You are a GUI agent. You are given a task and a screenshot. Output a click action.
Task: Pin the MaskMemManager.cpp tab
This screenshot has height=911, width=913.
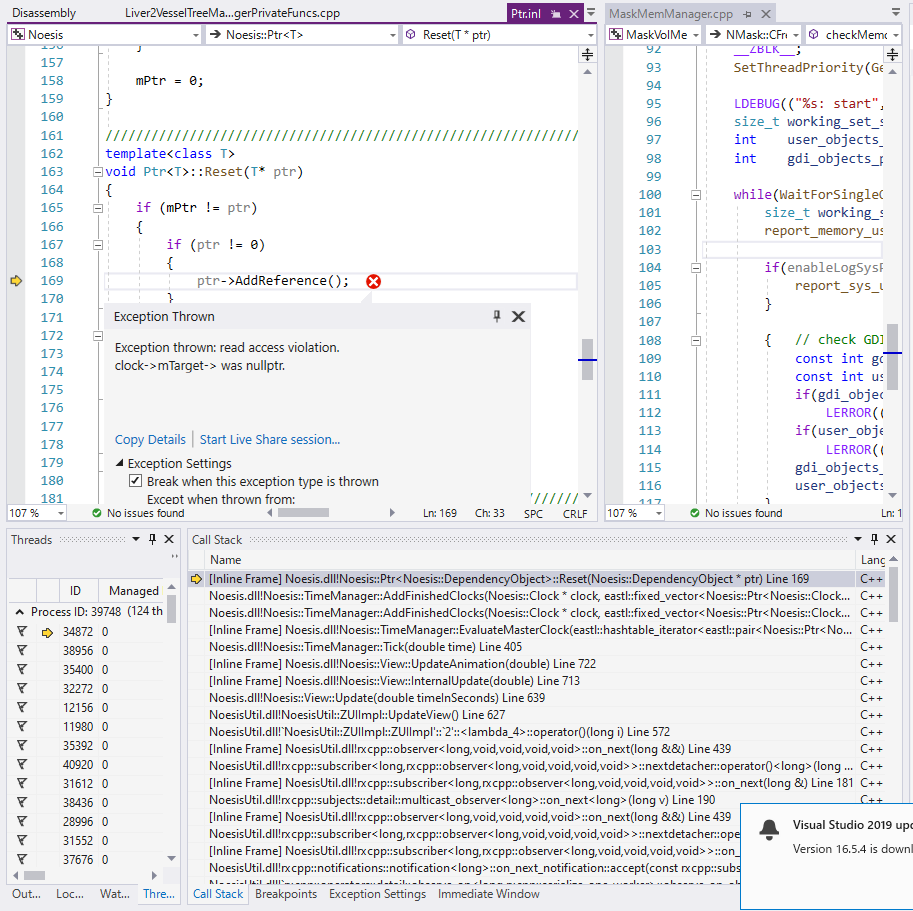[748, 13]
